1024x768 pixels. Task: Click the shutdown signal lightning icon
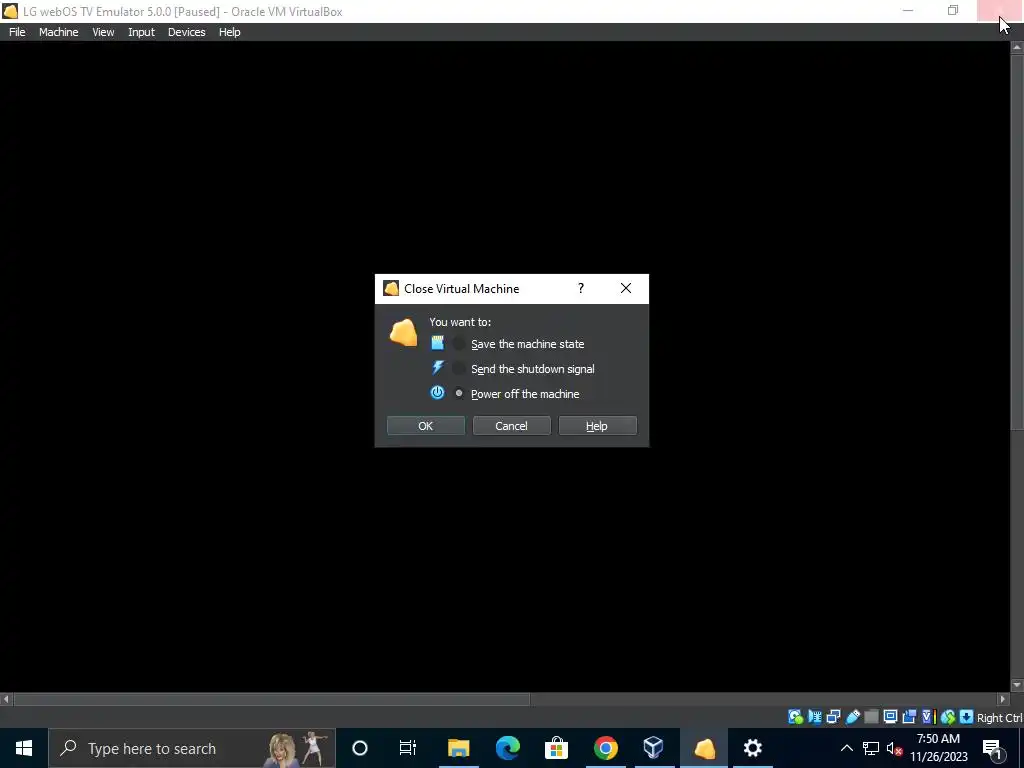[438, 368]
